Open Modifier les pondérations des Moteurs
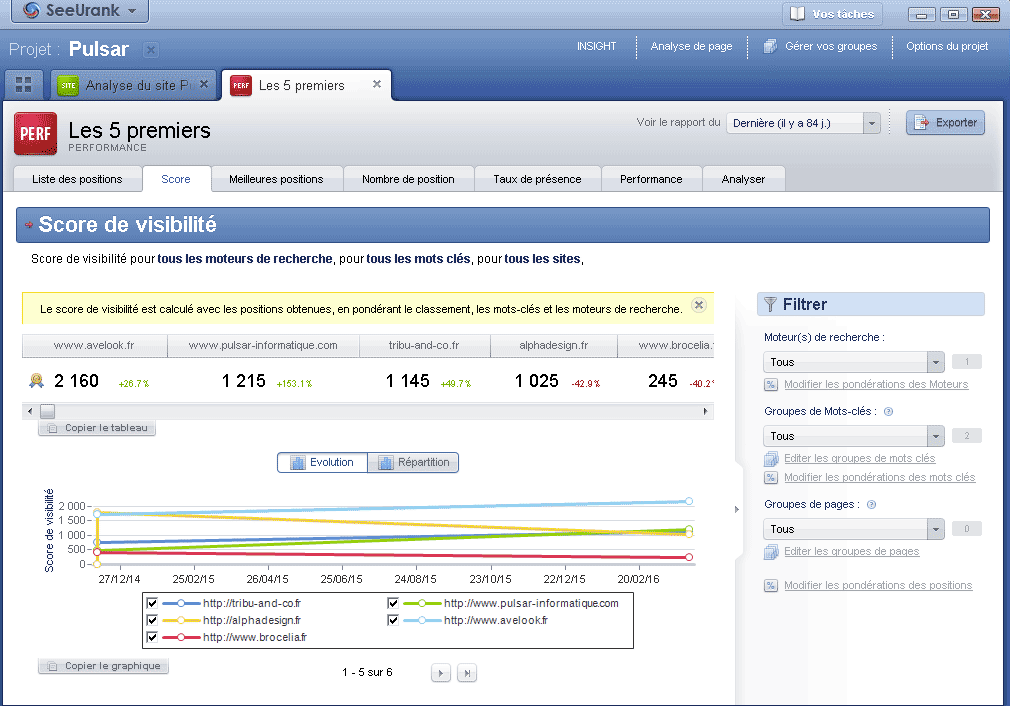The image size is (1010, 706). pyautogui.click(x=876, y=384)
